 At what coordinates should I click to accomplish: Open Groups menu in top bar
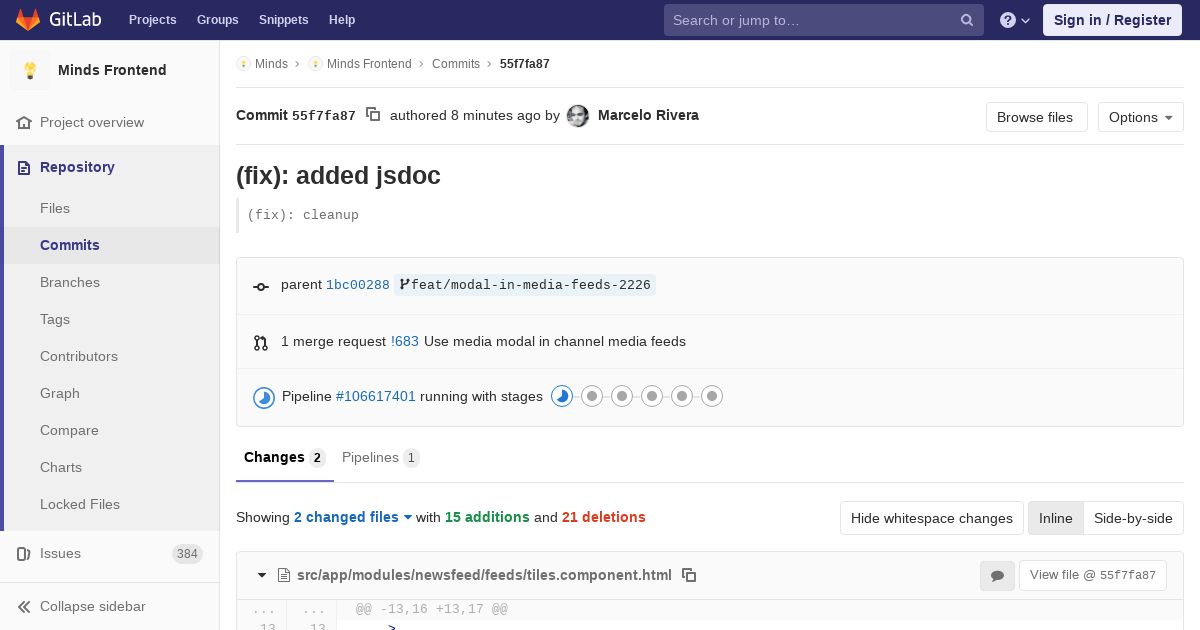coord(217,20)
